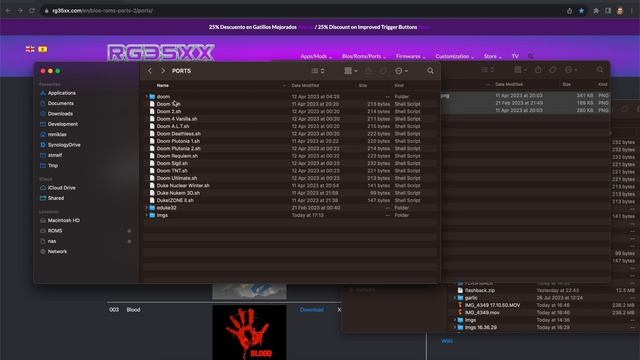Select Doom Sigil.sh file

(172, 163)
